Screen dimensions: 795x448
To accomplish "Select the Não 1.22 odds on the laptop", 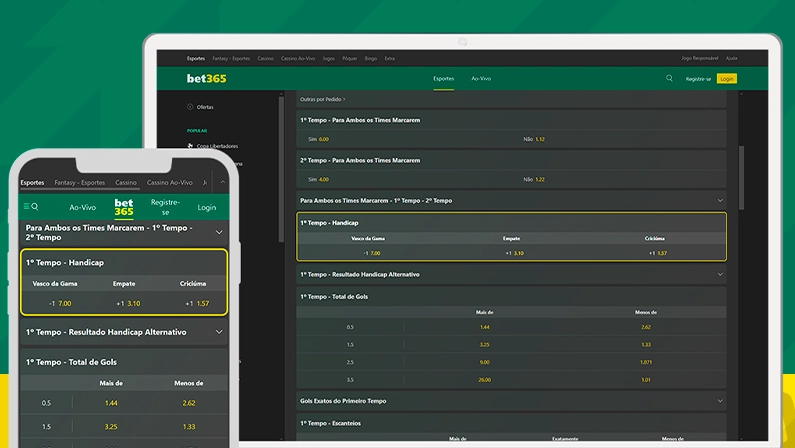I will point(534,179).
